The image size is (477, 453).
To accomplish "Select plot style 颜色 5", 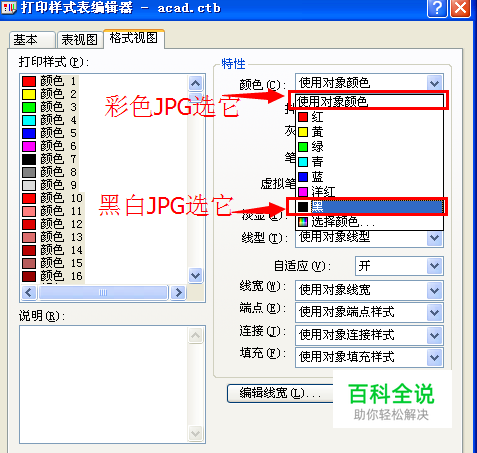I will [50, 133].
